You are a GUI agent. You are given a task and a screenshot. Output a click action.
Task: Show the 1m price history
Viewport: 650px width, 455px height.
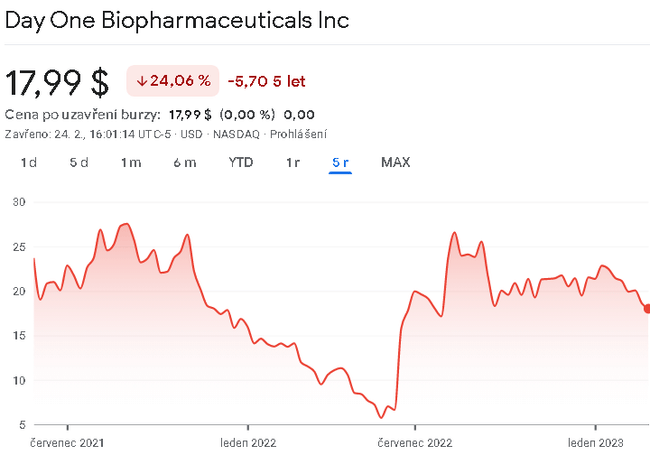click(x=131, y=162)
